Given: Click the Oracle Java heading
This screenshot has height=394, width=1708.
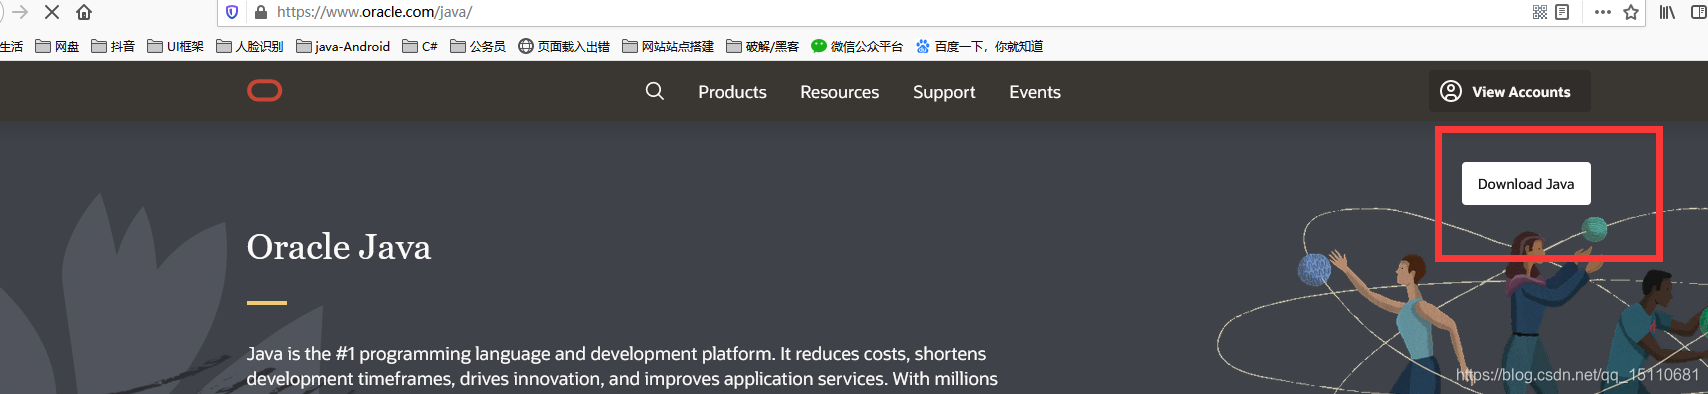Looking at the screenshot, I should point(339,247).
